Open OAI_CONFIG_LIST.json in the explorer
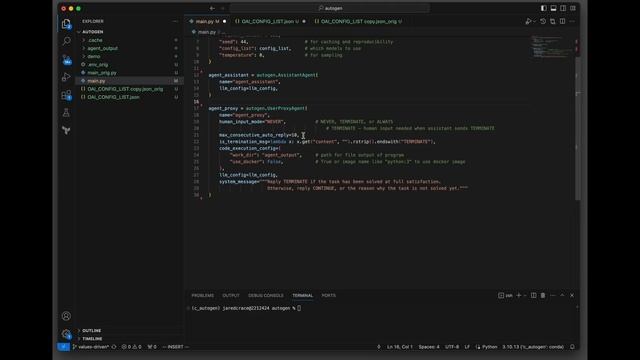The image size is (640, 360). pos(113,97)
